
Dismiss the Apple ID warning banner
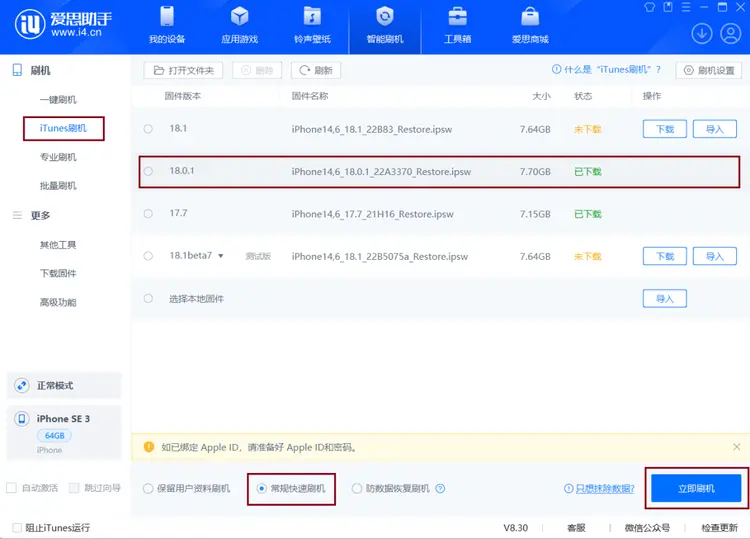737,447
